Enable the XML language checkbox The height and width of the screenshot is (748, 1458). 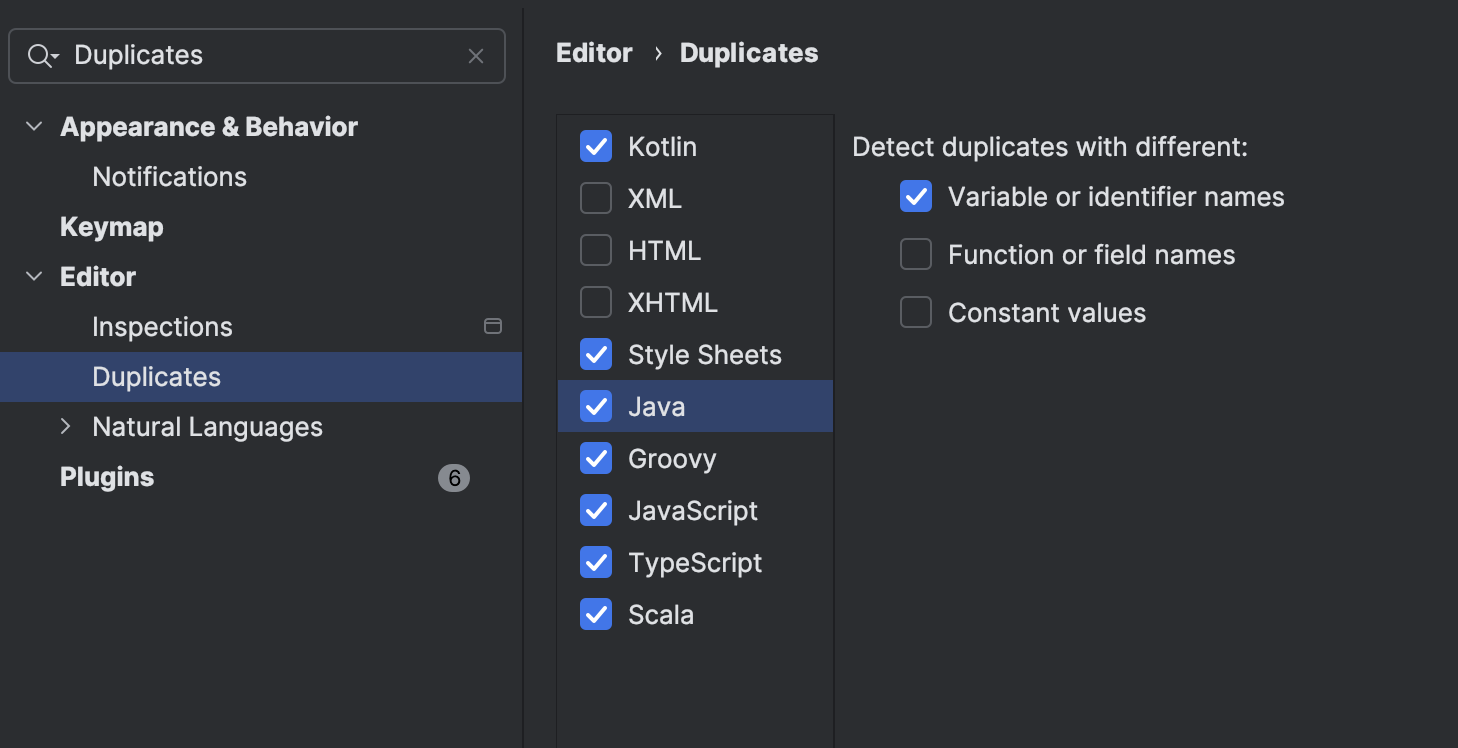coord(595,198)
